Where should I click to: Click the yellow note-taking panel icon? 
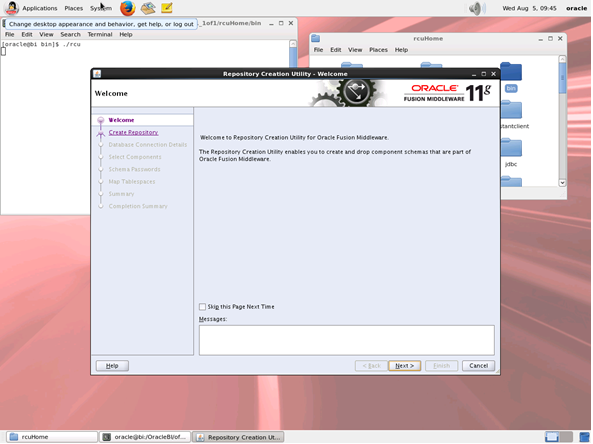coord(167,8)
